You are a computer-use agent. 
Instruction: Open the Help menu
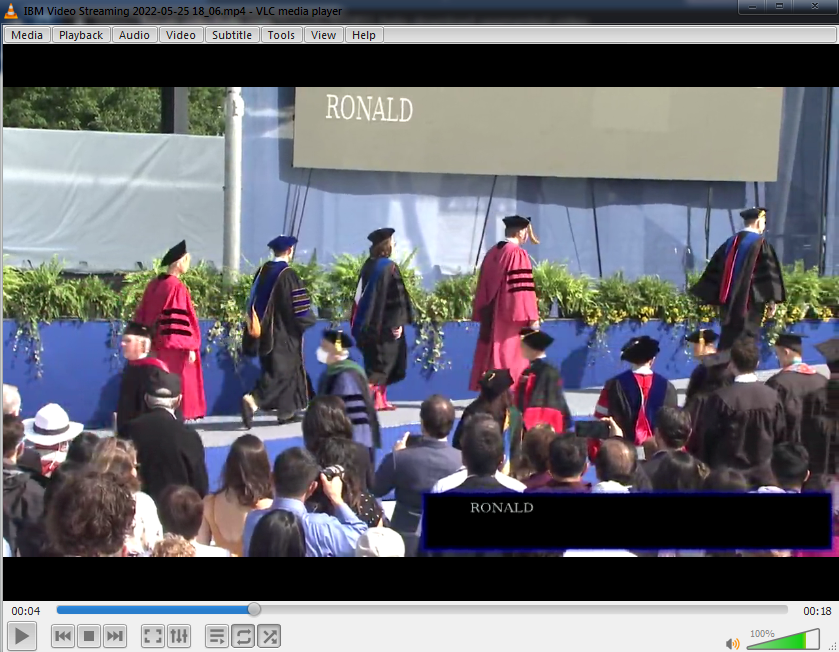point(364,35)
